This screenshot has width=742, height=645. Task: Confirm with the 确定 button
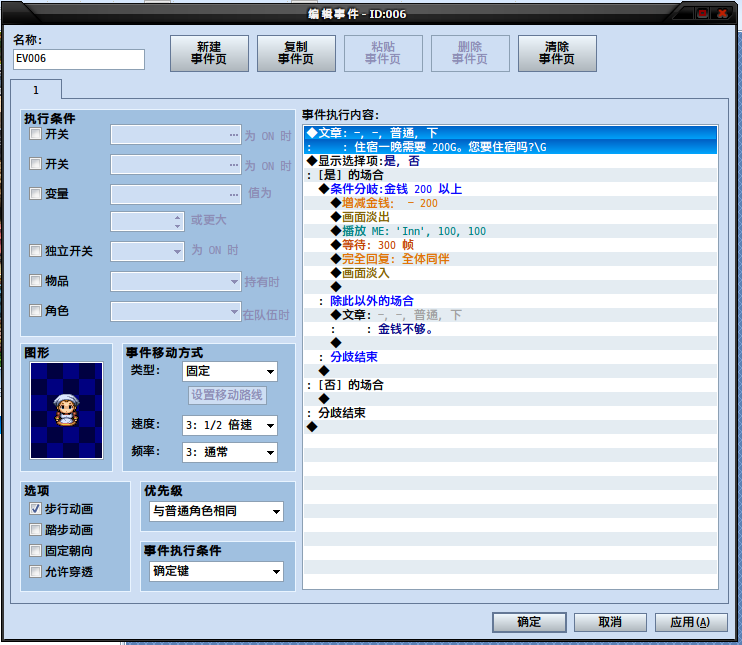(x=529, y=622)
